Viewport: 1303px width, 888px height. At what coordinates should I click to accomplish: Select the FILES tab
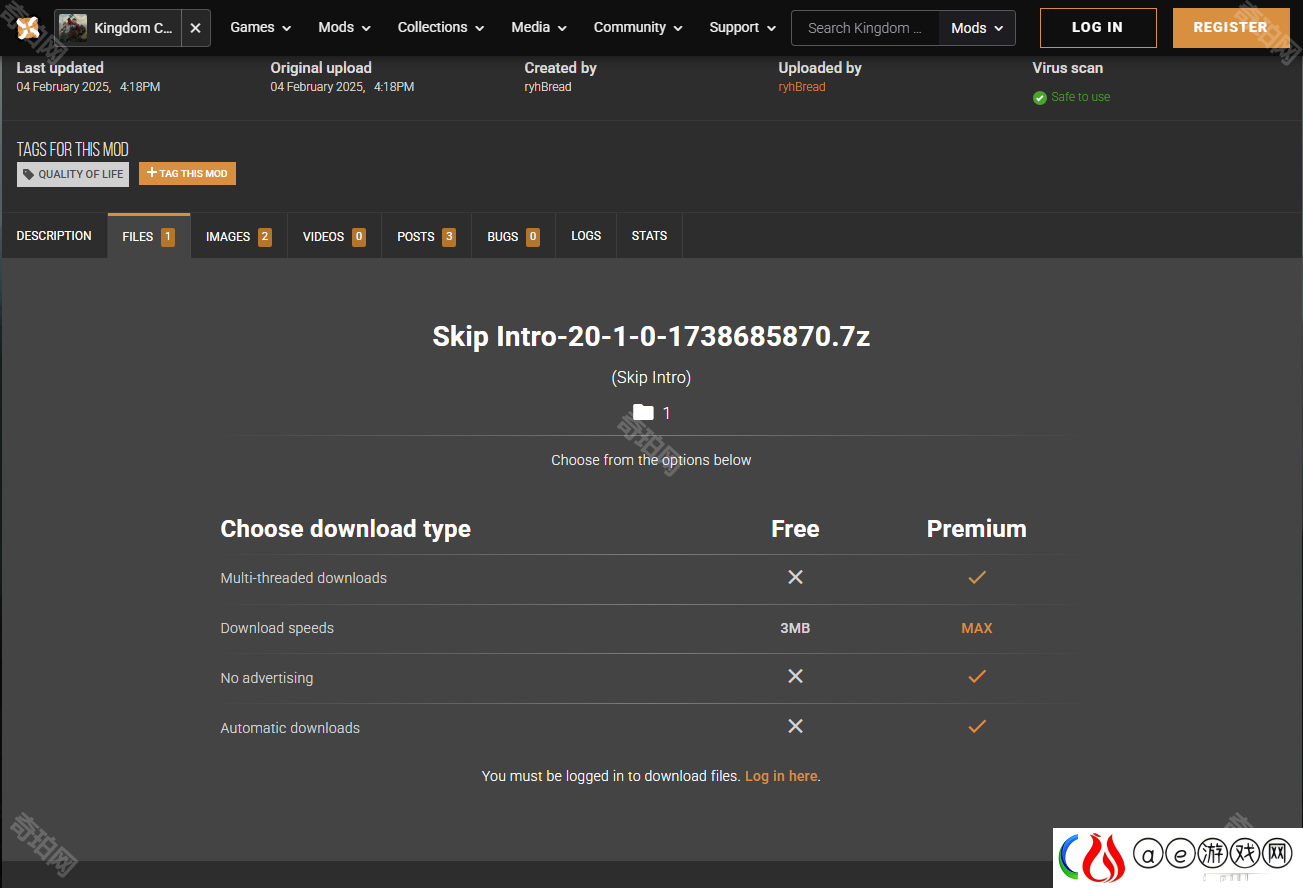pyautogui.click(x=149, y=236)
